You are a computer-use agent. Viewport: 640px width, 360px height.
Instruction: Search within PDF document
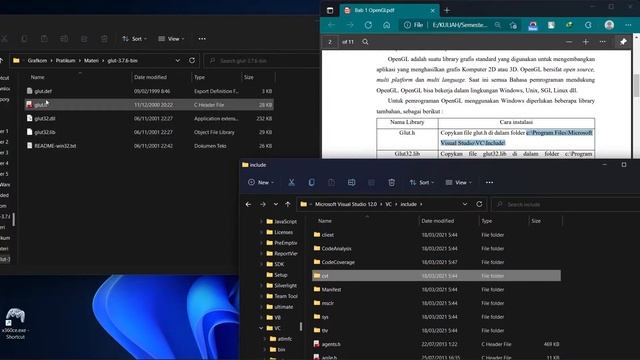(365, 42)
